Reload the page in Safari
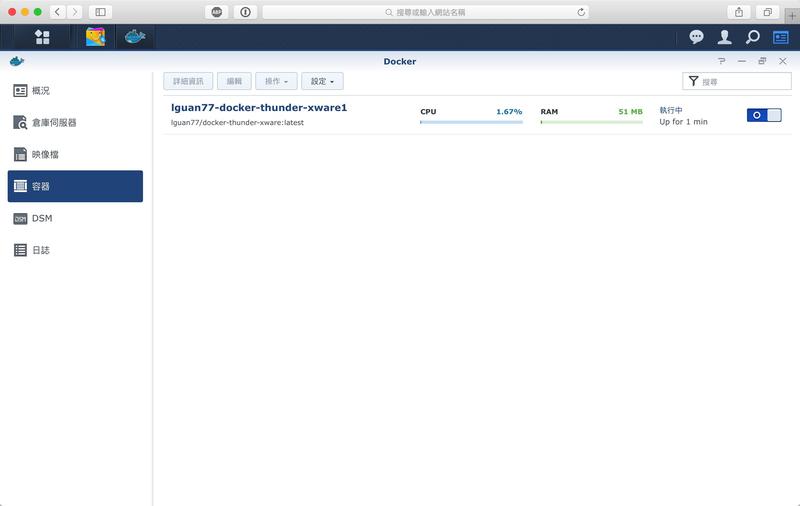The height and width of the screenshot is (506, 800). [581, 12]
